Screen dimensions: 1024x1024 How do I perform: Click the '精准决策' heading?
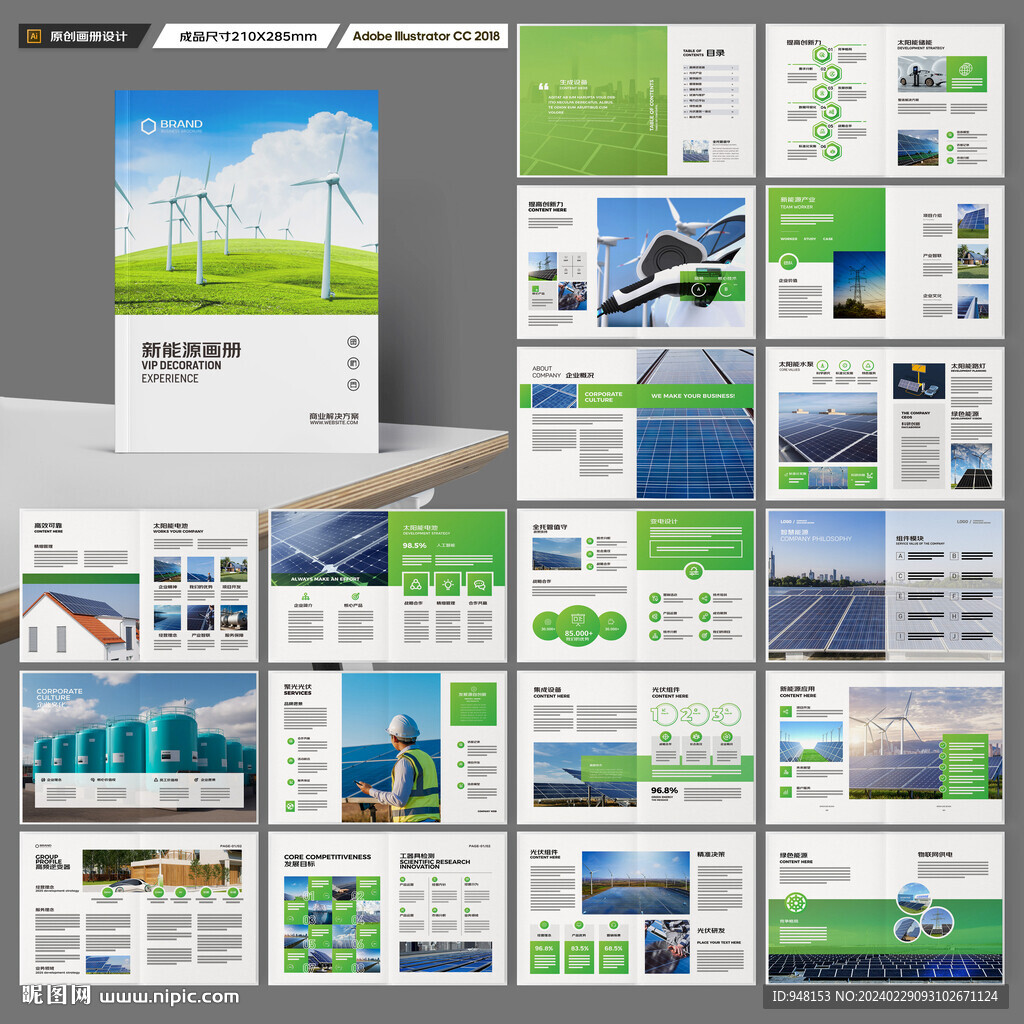(x=711, y=854)
